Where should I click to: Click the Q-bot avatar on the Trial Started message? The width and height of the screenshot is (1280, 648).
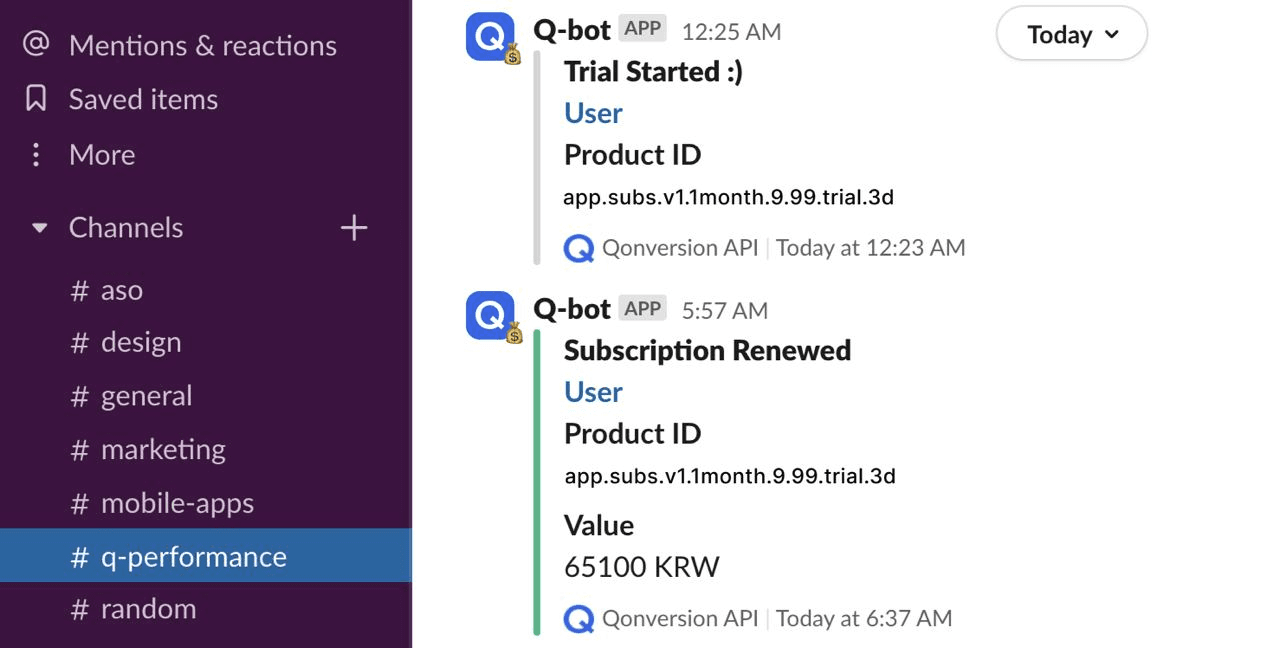[x=489, y=37]
